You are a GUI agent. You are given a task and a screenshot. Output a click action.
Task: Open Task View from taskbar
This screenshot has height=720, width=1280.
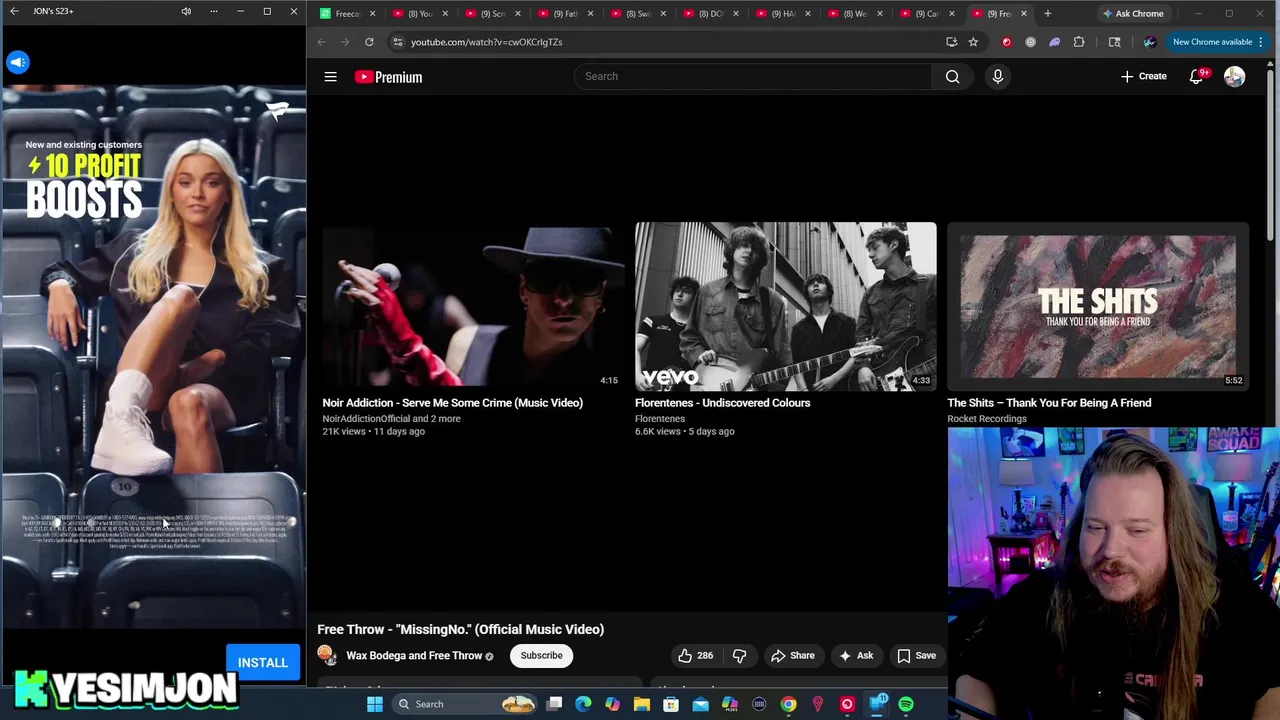pos(554,704)
